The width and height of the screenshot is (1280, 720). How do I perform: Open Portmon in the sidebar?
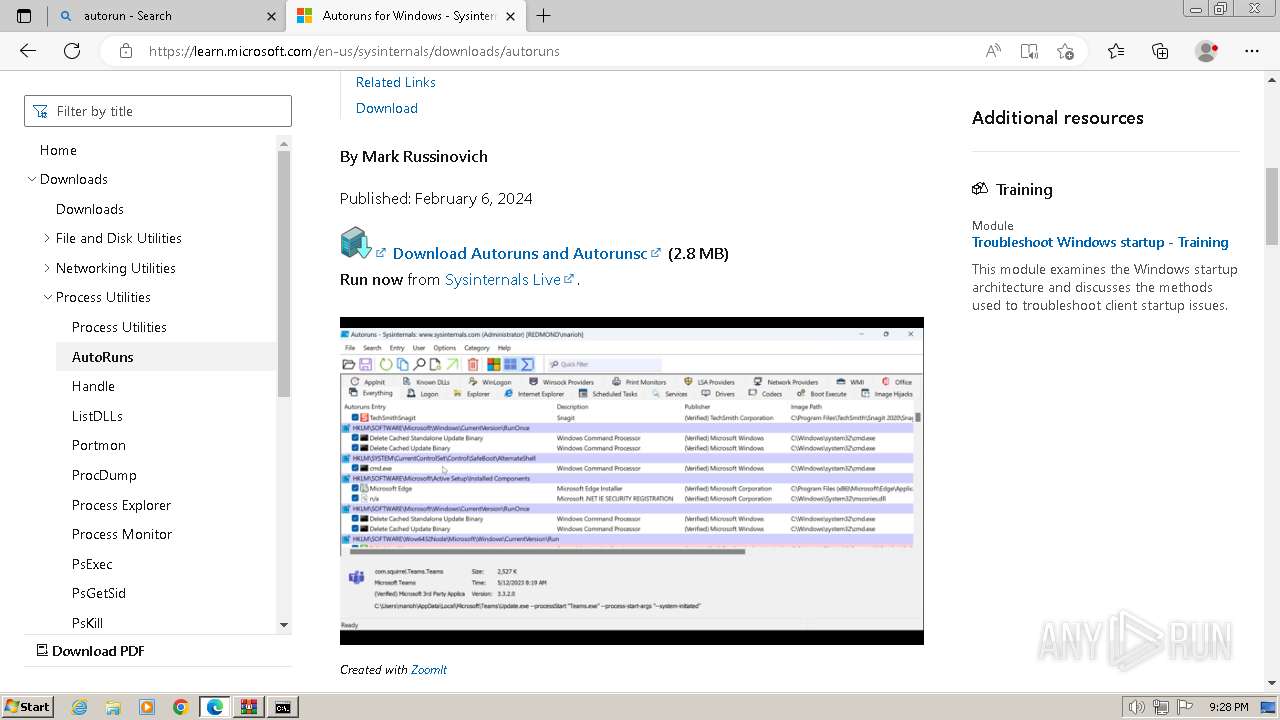pos(99,445)
